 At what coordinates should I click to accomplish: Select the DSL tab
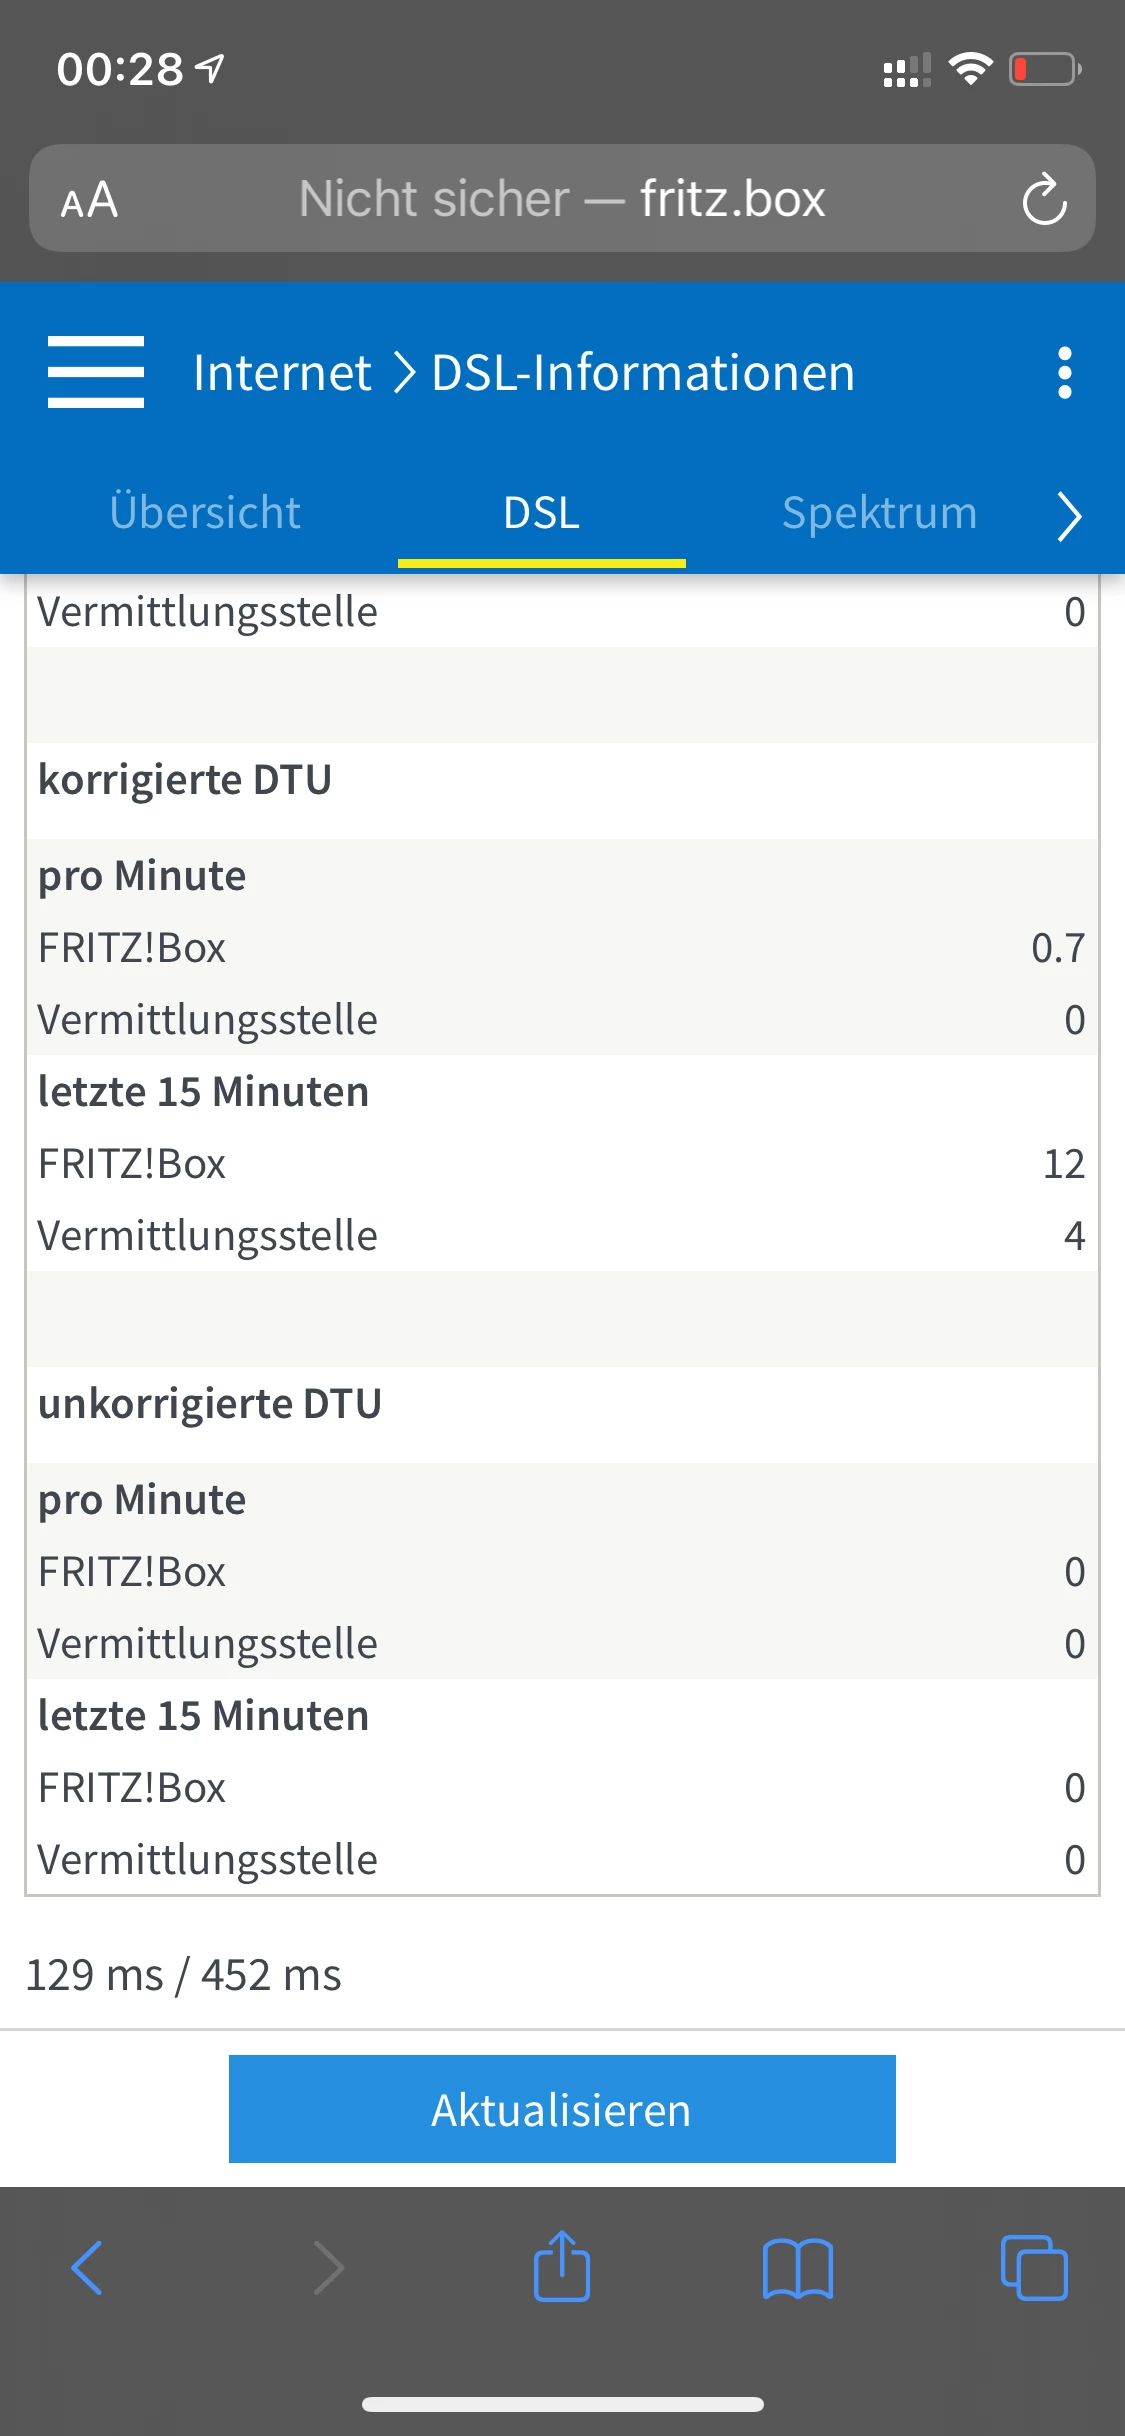tap(541, 513)
